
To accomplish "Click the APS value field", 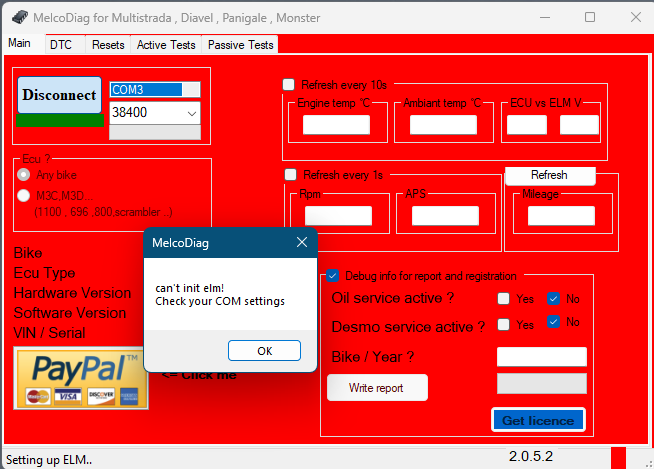I will [x=445, y=216].
